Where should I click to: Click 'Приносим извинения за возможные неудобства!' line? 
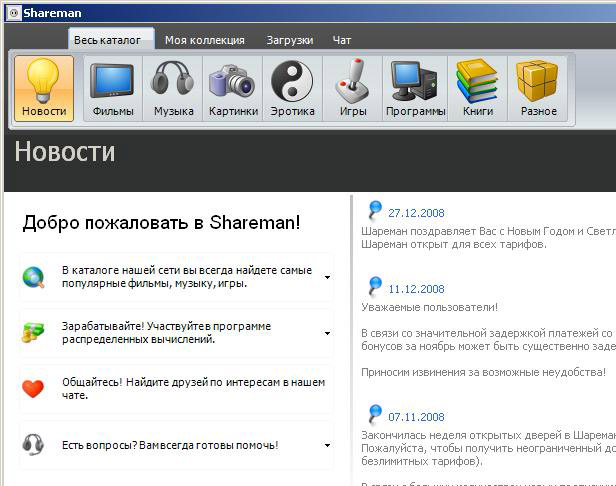pyautogui.click(x=484, y=372)
